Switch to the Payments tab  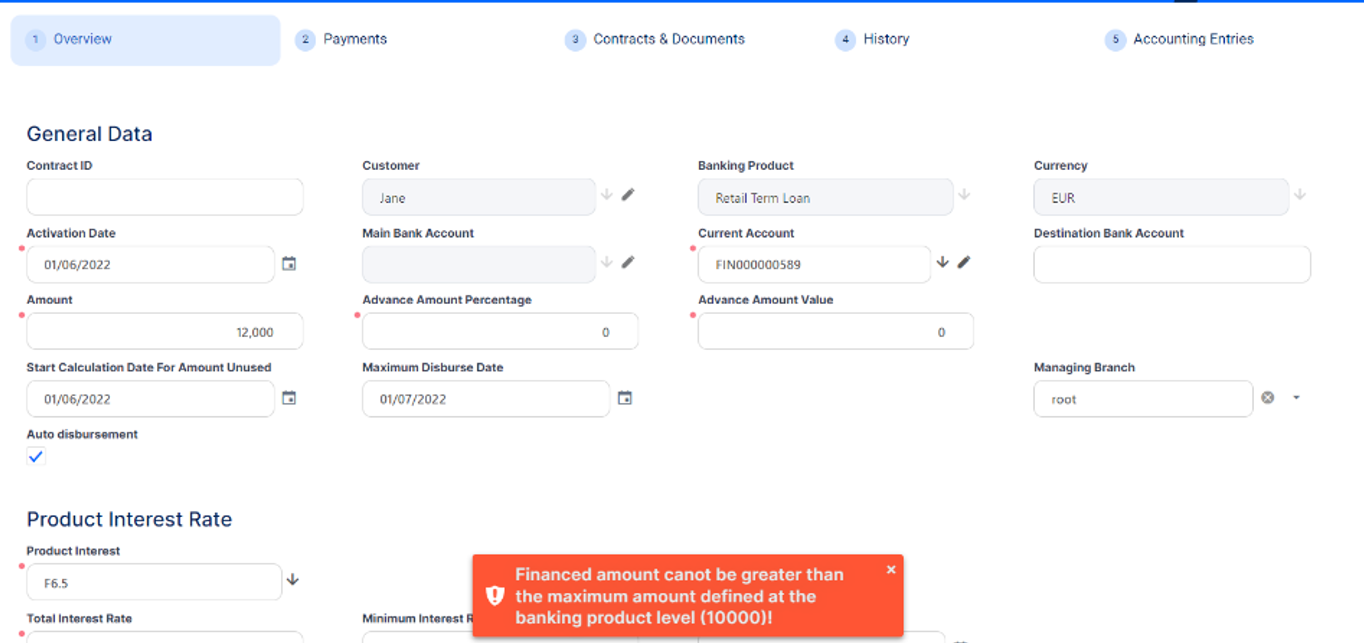click(x=354, y=39)
